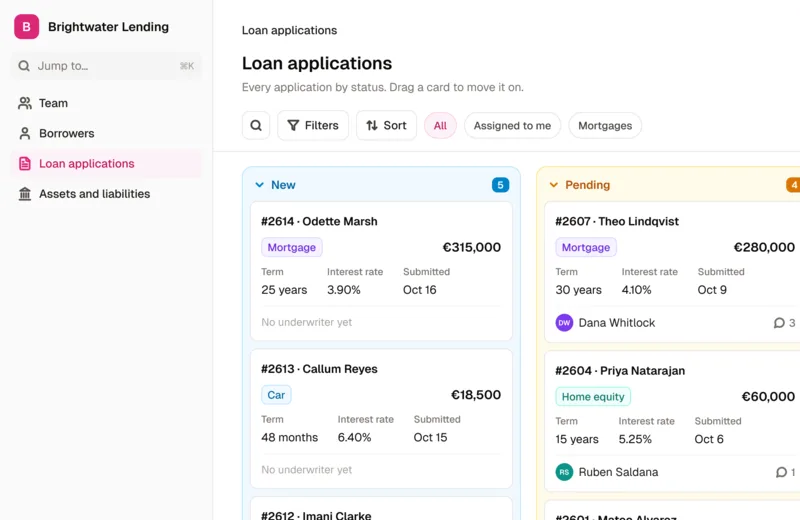The image size is (800, 520).
Task: Click the New column count badge 5
Action: pyautogui.click(x=501, y=185)
